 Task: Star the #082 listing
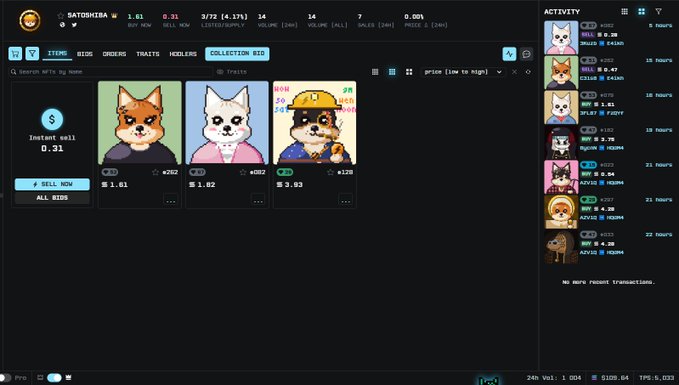click(x=243, y=172)
